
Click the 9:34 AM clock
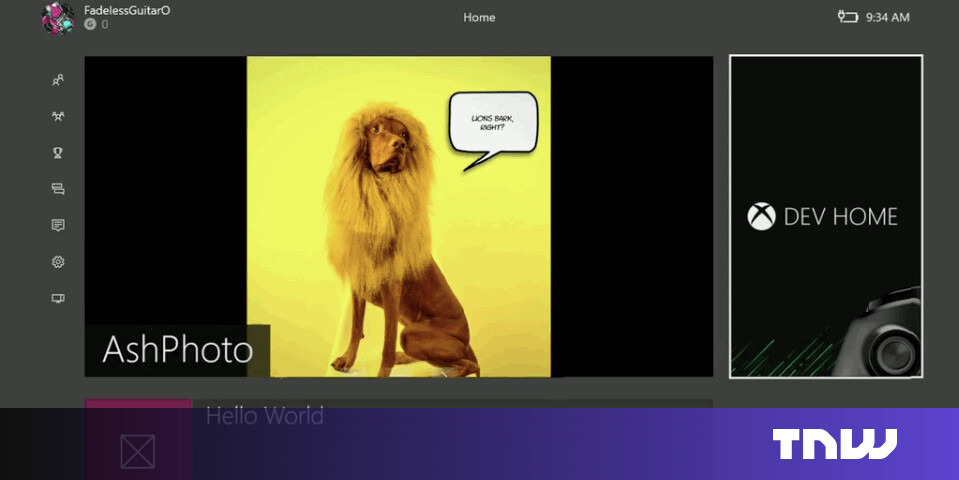(887, 17)
